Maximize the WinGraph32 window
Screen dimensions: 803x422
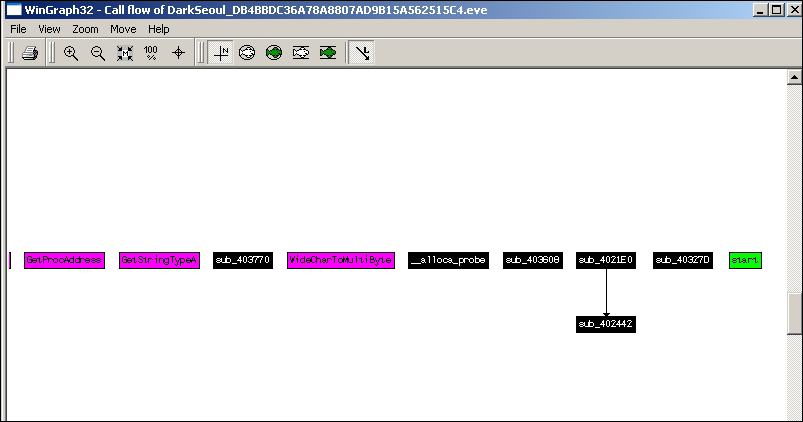[776, 10]
